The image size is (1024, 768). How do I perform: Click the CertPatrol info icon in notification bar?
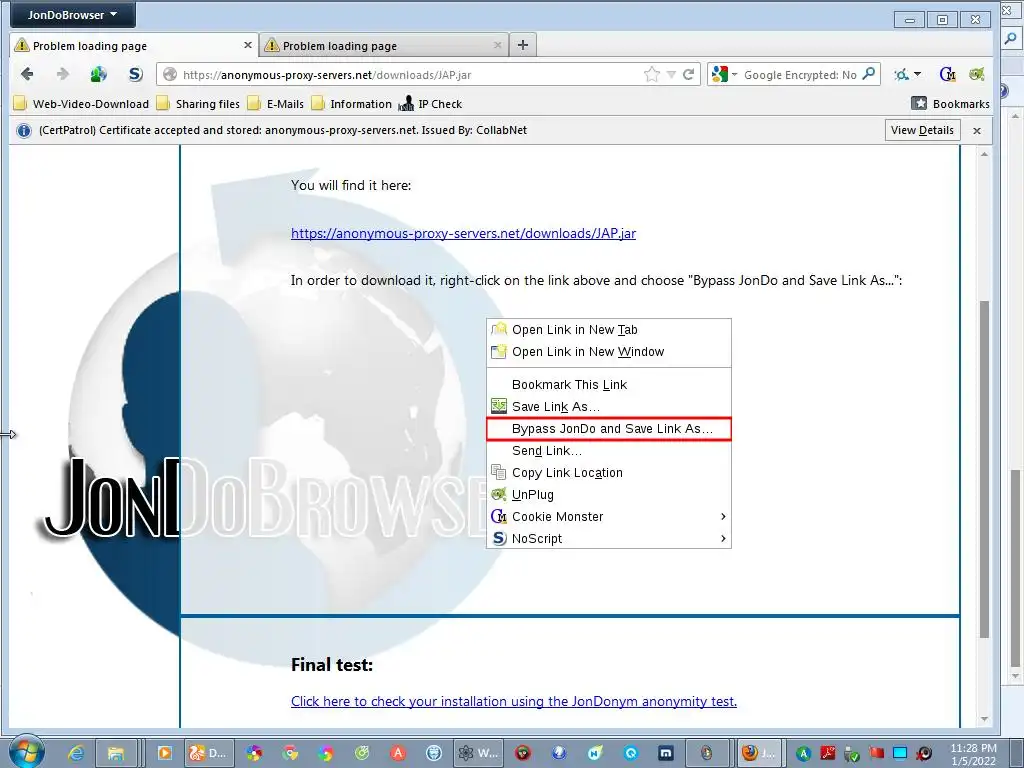tap(24, 131)
